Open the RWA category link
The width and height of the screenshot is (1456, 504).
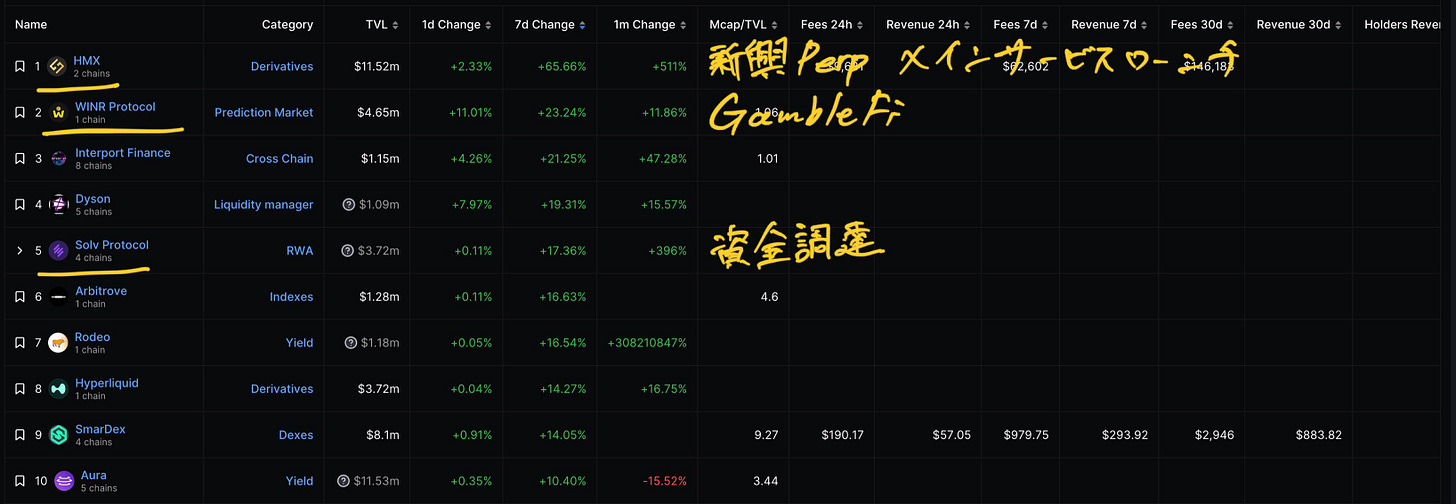300,251
